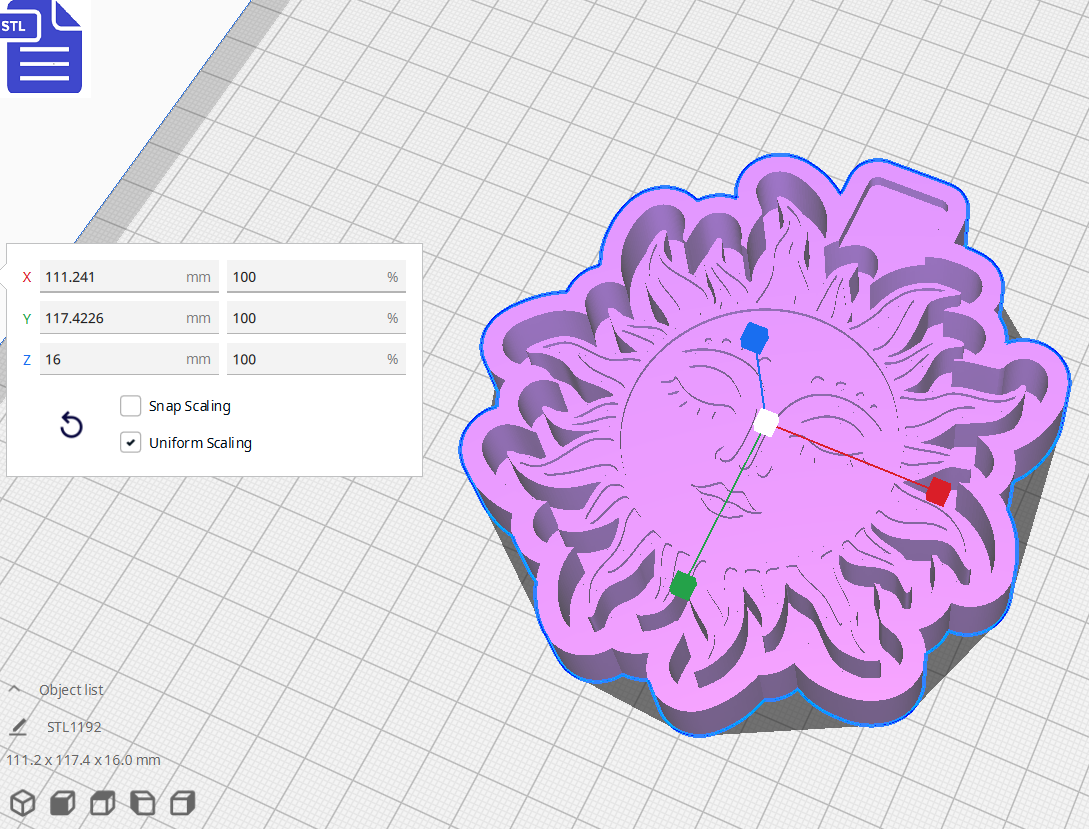Screen dimensions: 1089x829
Task: Disable Uniform Scaling
Action: [x=130, y=441]
